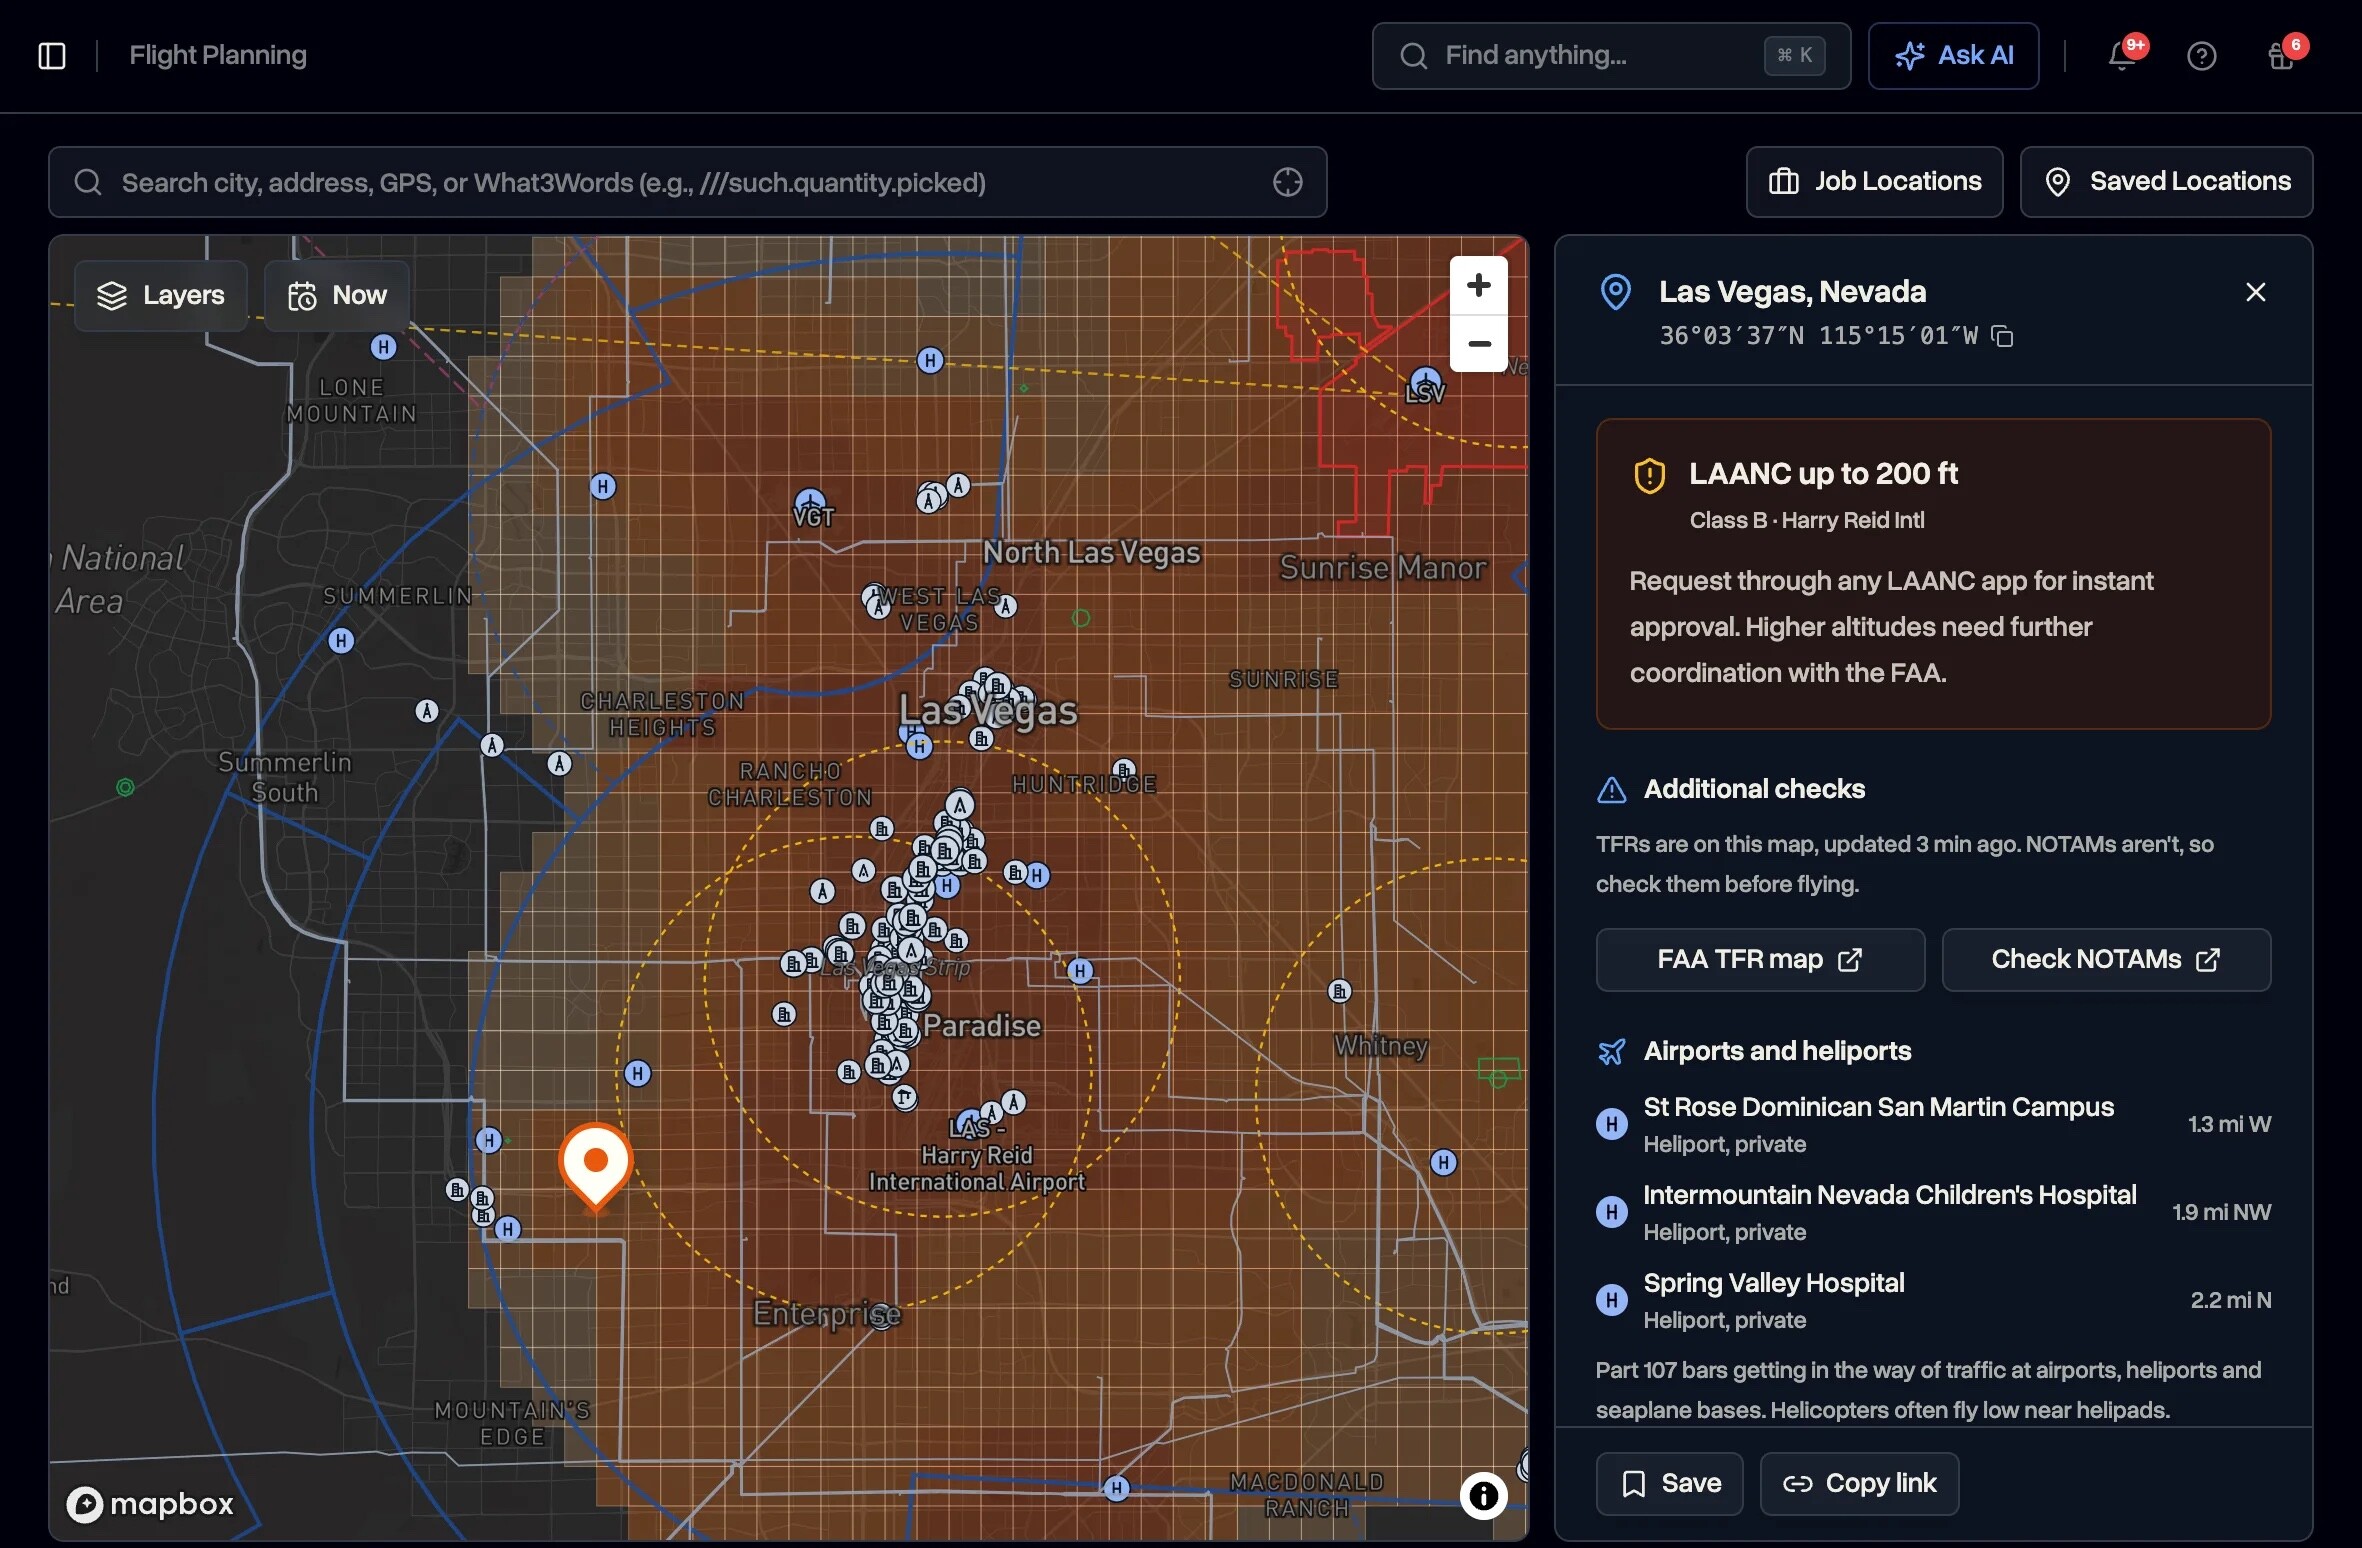Viewport: 2362px width, 1548px height.
Task: Zoom out on the map
Action: (1479, 344)
